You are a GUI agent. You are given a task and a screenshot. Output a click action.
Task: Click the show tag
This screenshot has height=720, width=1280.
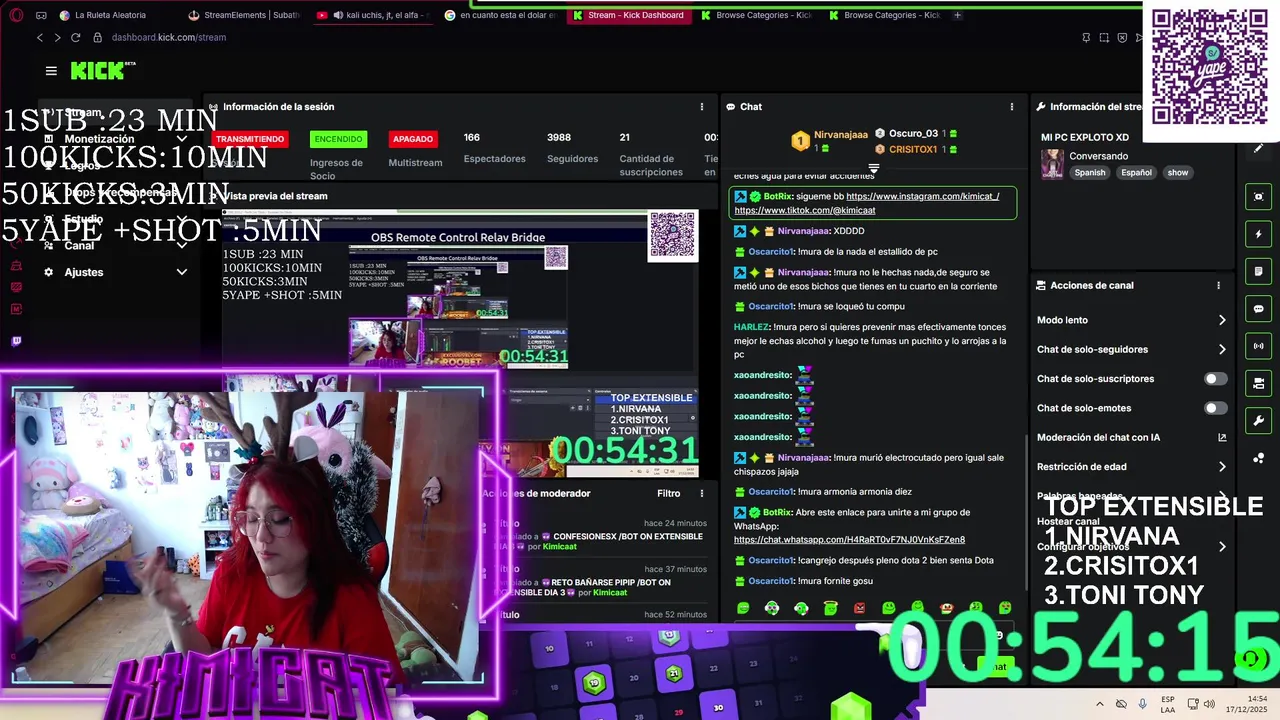[x=1178, y=173]
